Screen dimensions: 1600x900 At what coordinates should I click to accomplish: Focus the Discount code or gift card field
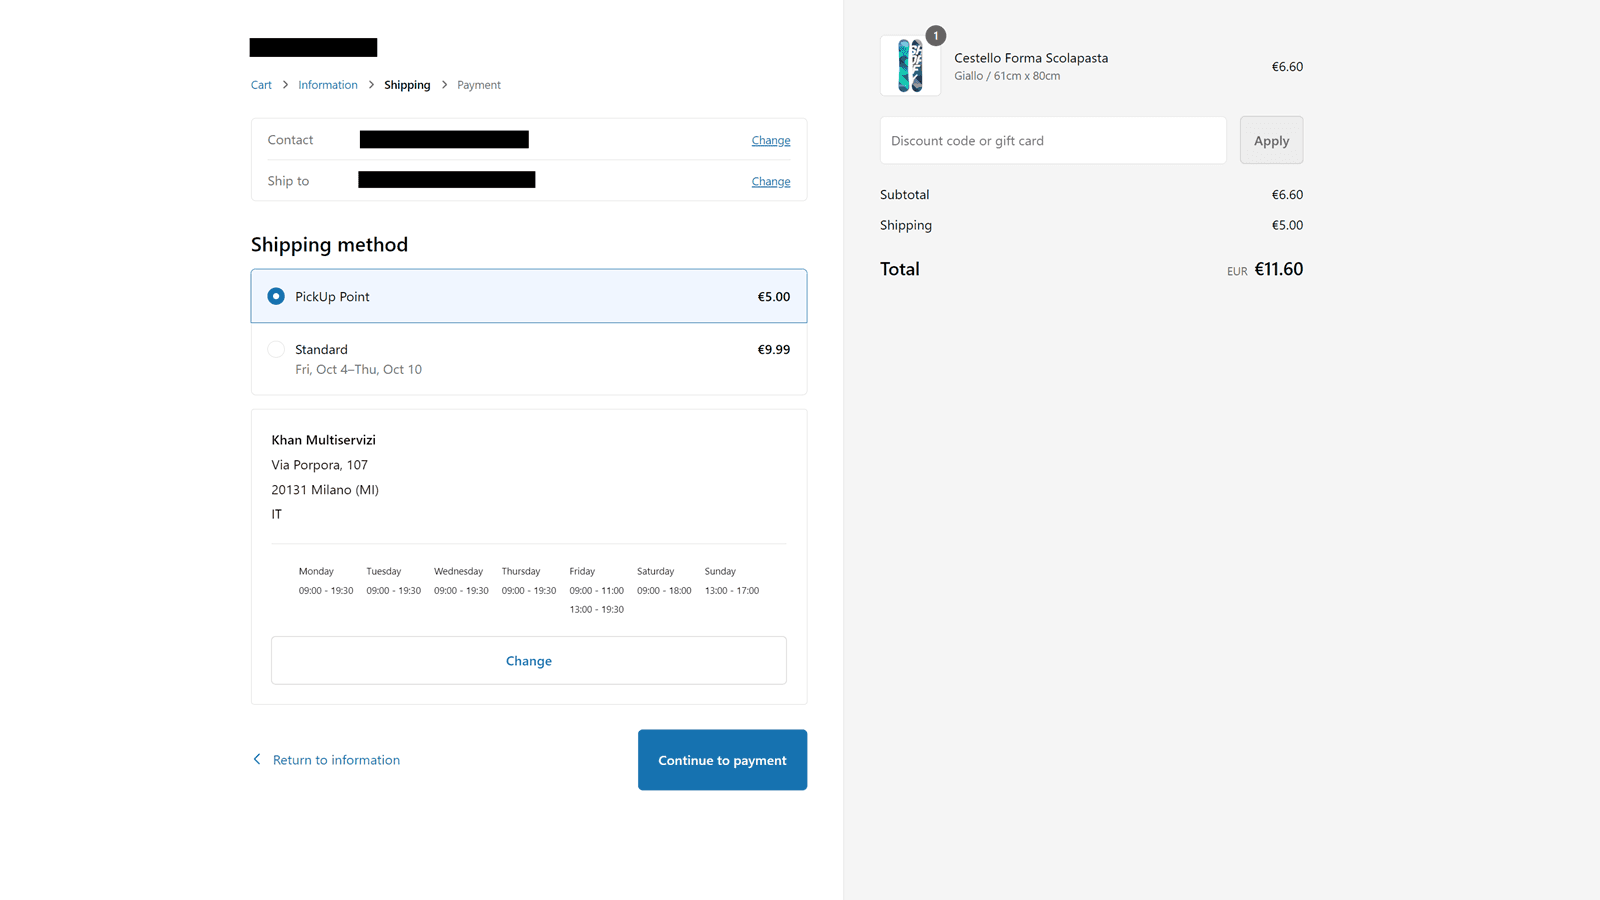click(x=1052, y=141)
